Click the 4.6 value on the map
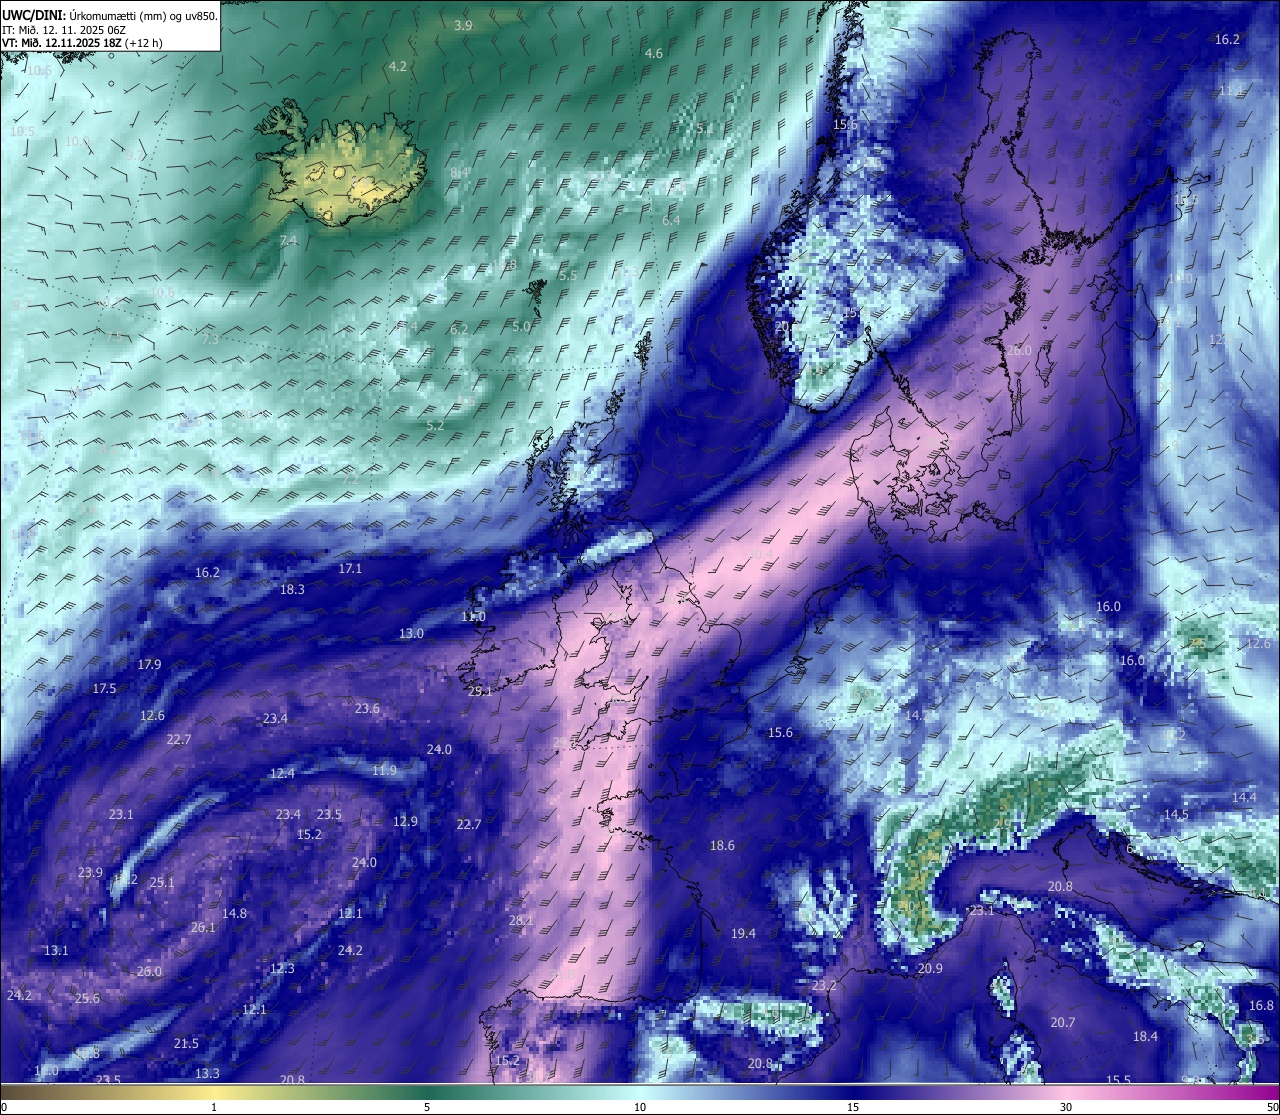The width and height of the screenshot is (1280, 1115). pyautogui.click(x=654, y=53)
